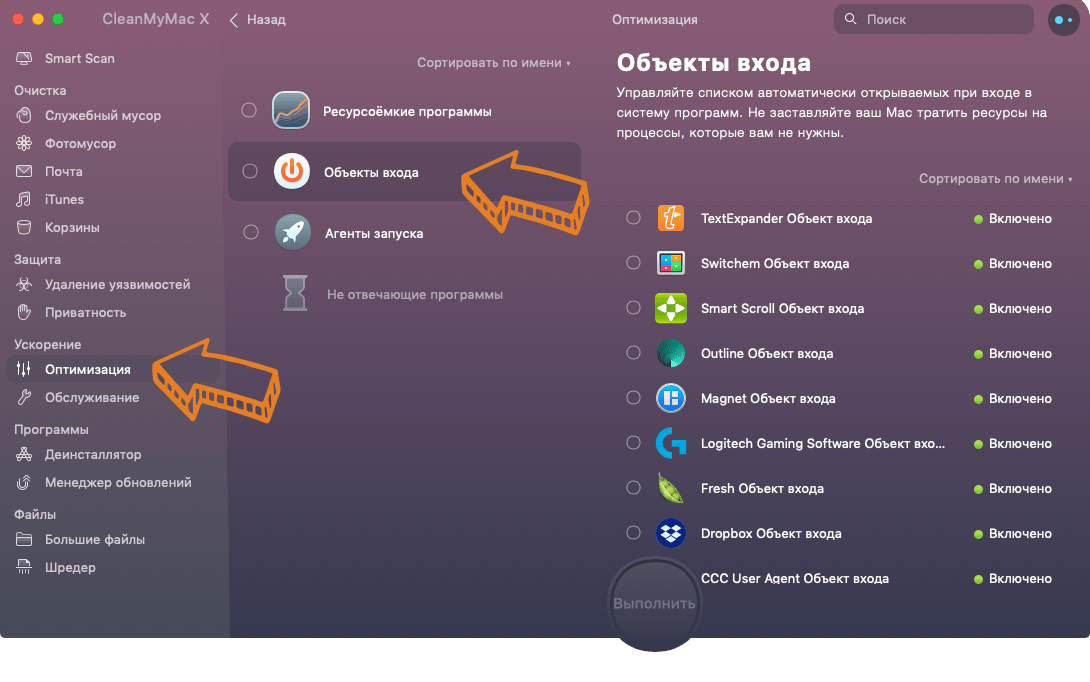
Task: Open Деинсталлятор sidebar label
Action: pyautogui.click(x=93, y=455)
